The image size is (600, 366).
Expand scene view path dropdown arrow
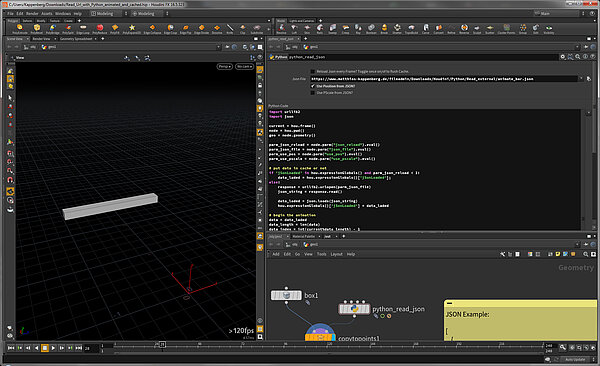point(218,47)
